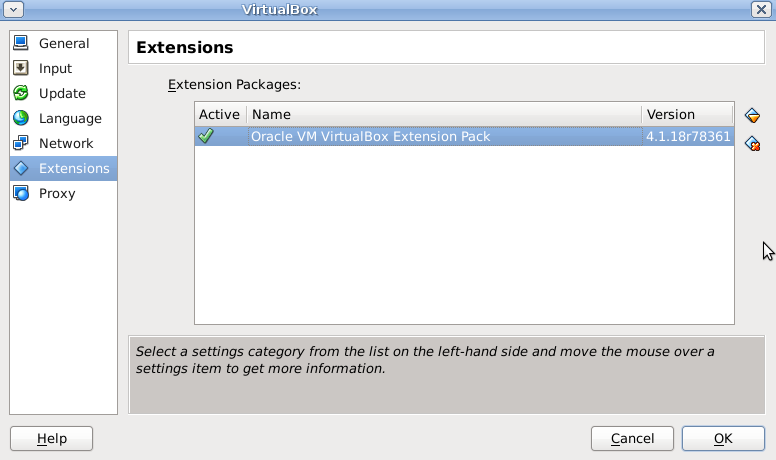Click the Extensions diamond icon in sidebar
776x460 pixels.
(21, 168)
